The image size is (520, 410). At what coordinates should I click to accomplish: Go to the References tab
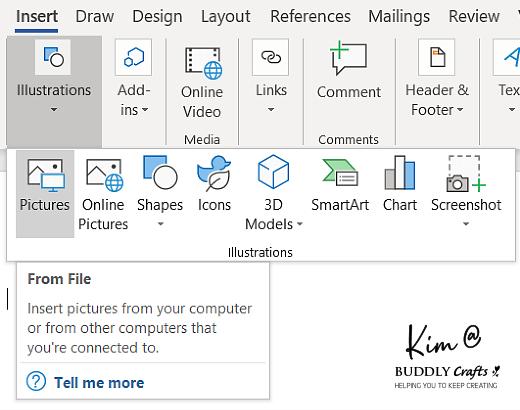[310, 16]
